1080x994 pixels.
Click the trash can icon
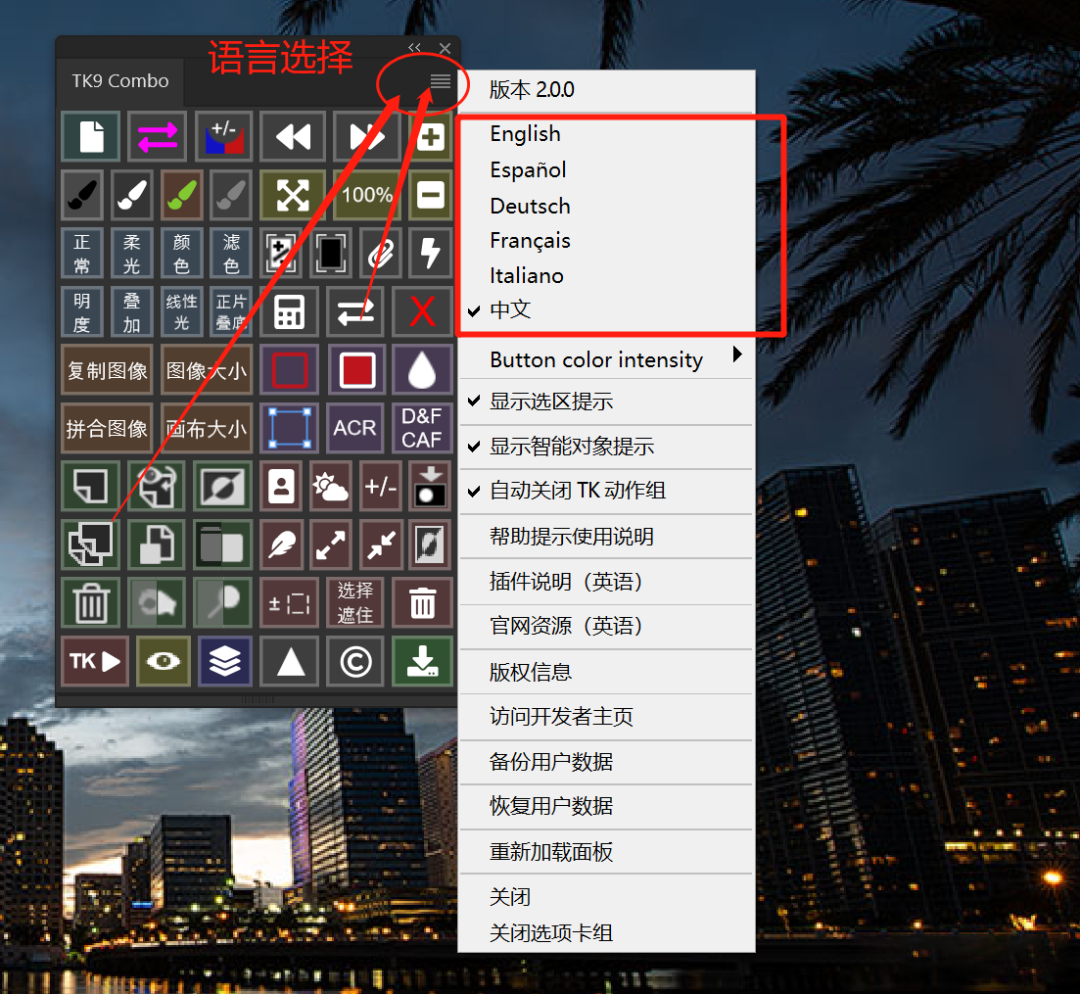[x=91, y=602]
